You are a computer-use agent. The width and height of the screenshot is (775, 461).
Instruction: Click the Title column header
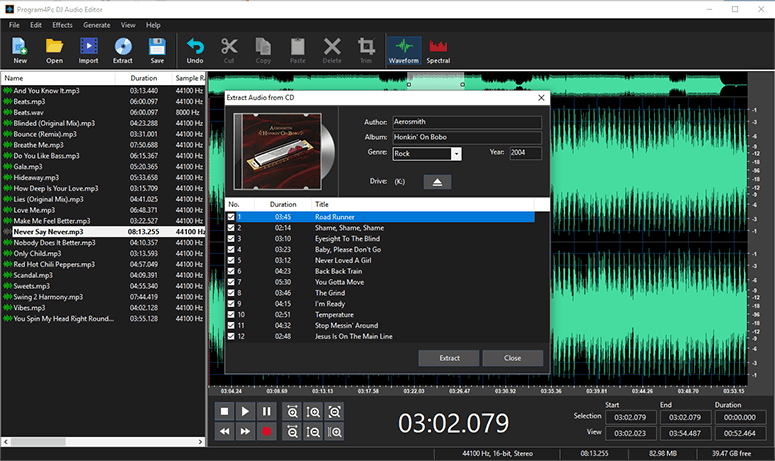tap(323, 204)
